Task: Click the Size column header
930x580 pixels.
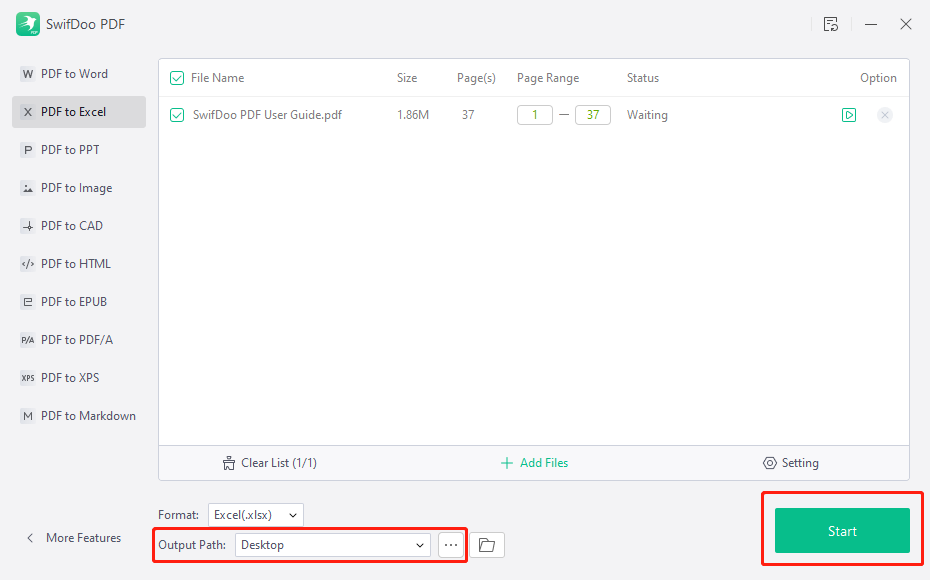Action: tap(407, 78)
